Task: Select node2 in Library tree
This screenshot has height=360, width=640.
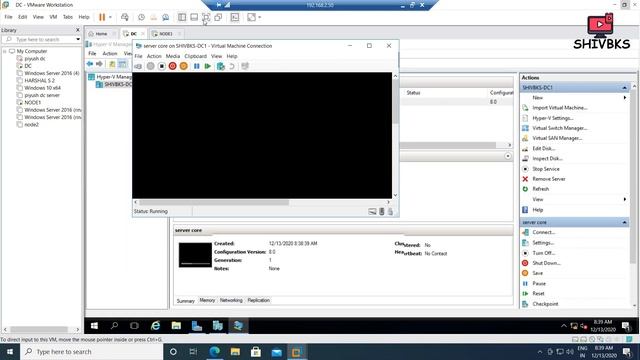Action: coord(31,124)
